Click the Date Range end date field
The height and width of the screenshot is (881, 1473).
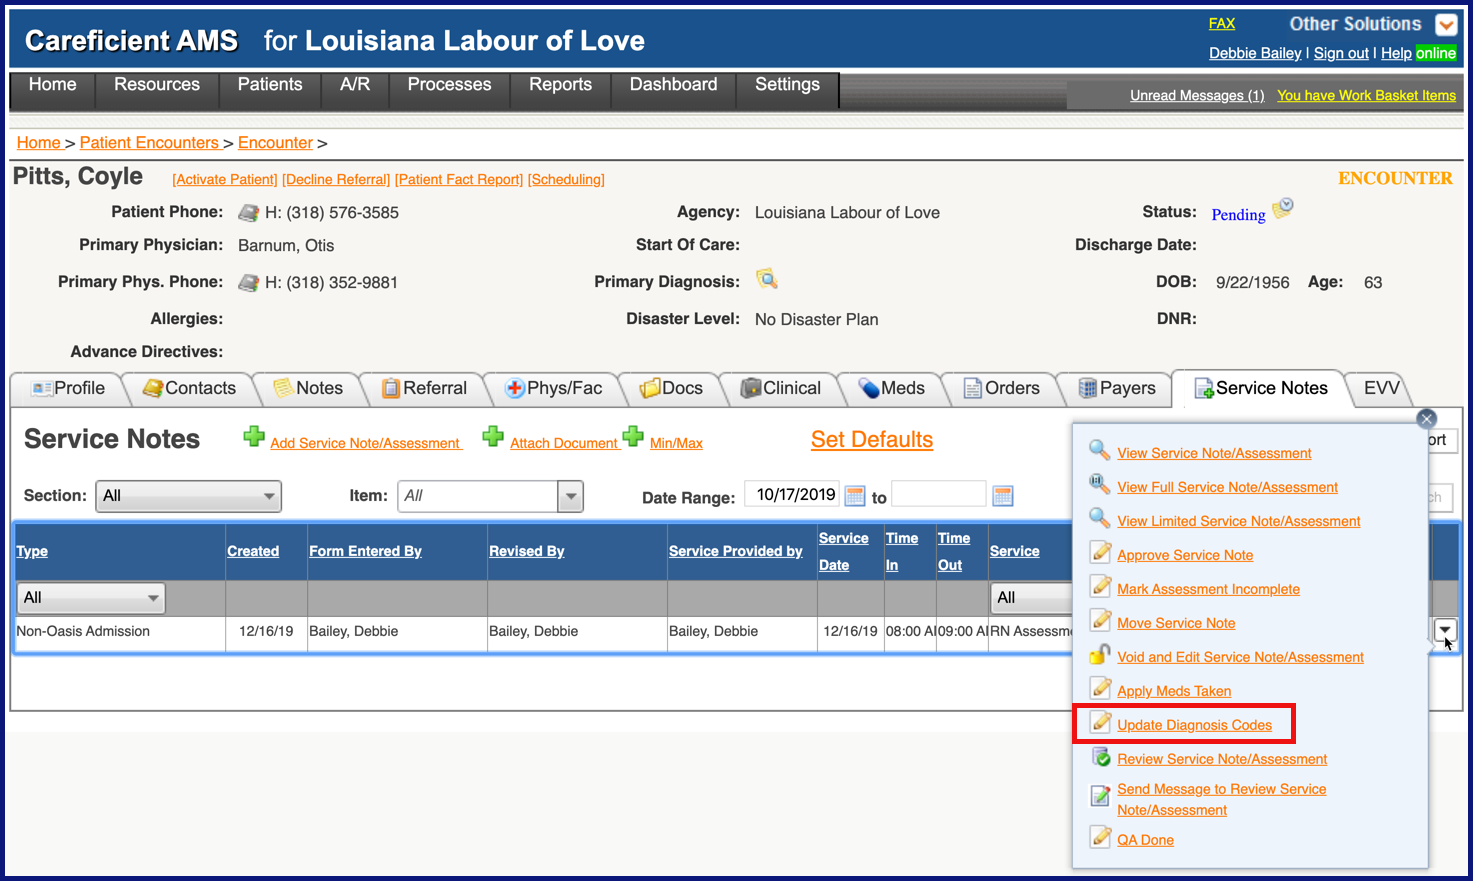tap(939, 495)
